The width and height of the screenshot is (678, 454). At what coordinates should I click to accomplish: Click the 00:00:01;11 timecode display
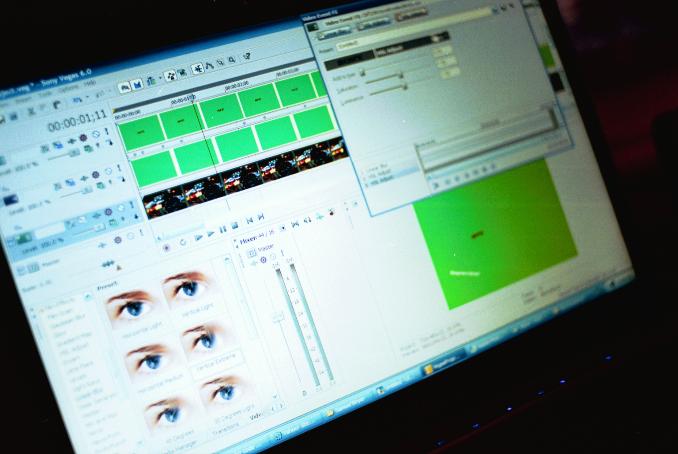[77, 121]
